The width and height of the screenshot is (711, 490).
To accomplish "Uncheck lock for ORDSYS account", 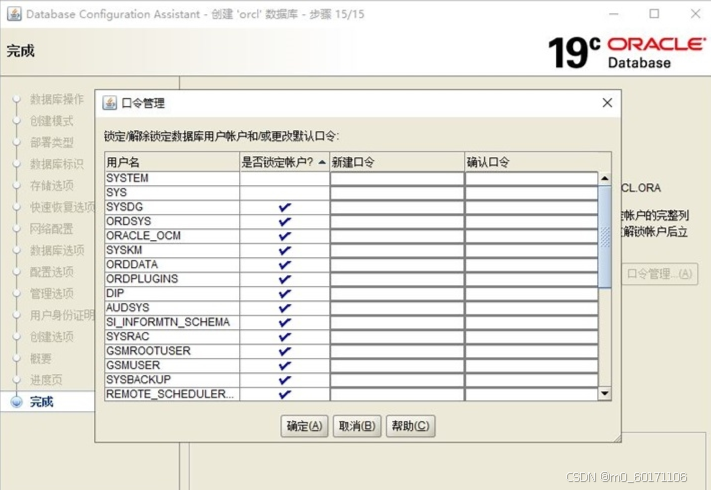I will click(284, 222).
